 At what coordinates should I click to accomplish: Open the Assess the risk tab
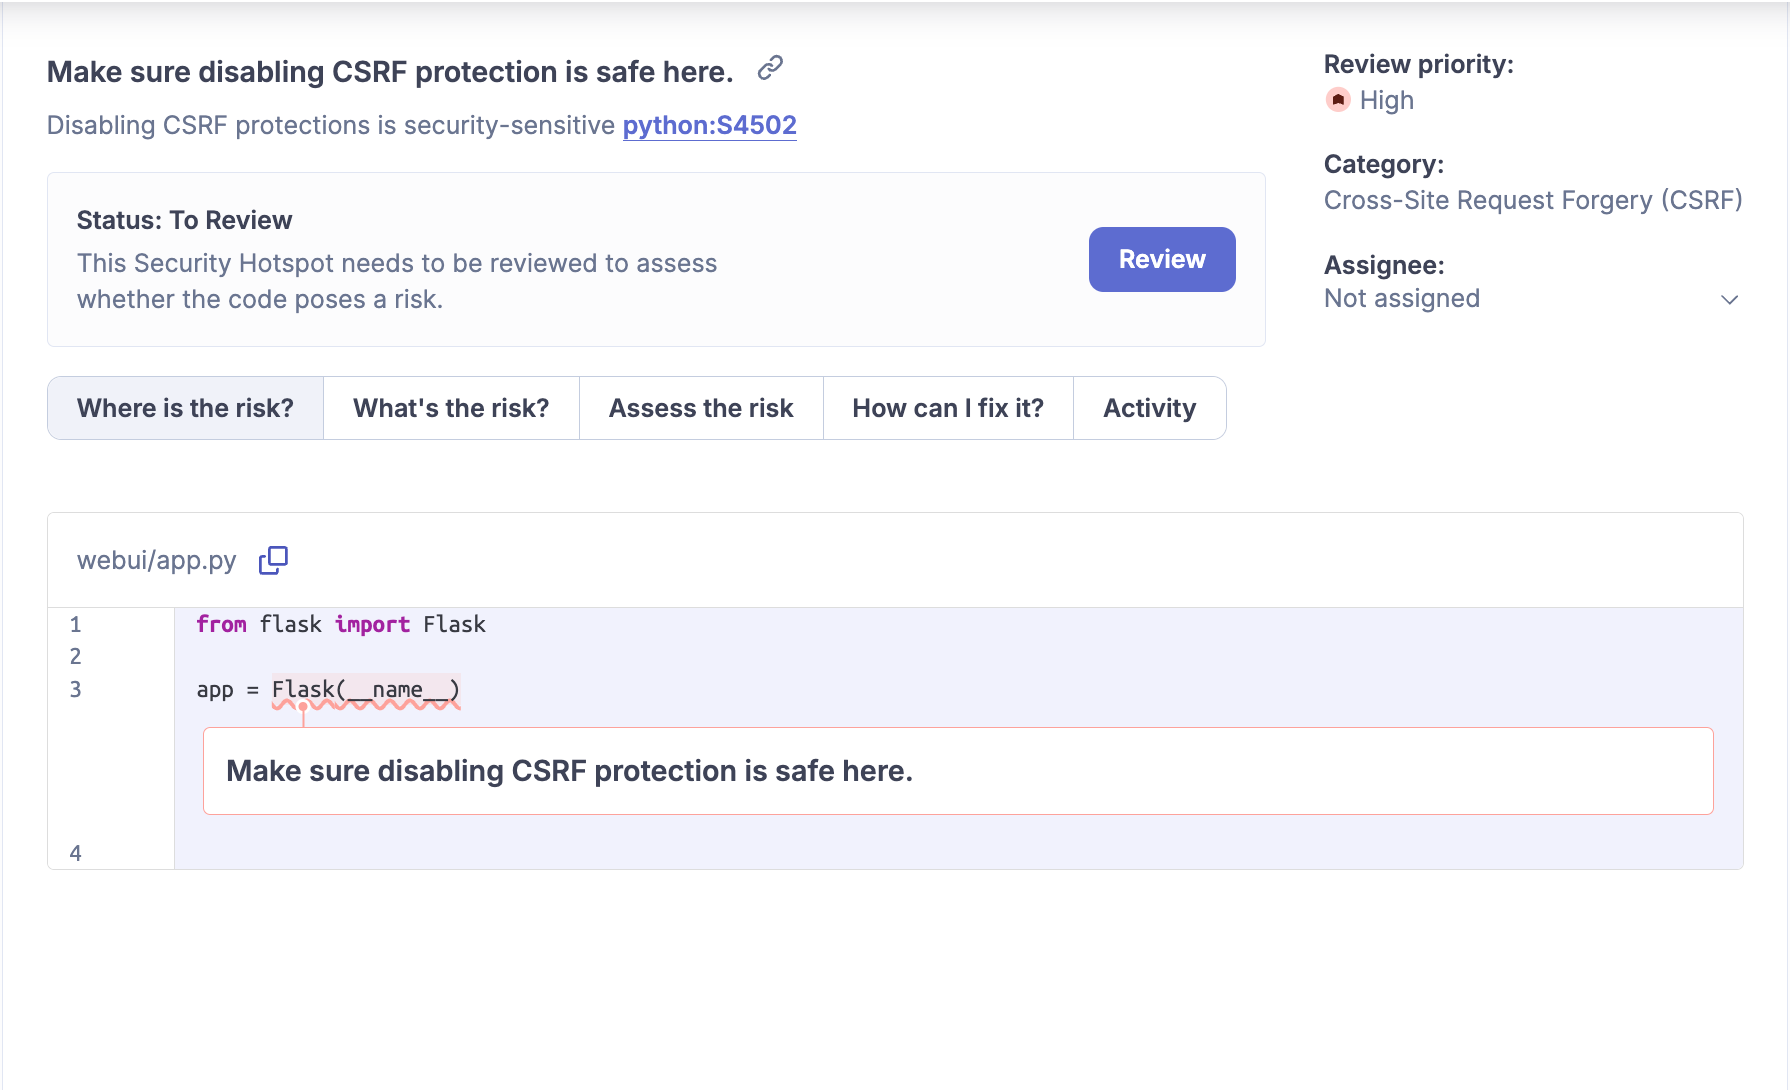701,408
